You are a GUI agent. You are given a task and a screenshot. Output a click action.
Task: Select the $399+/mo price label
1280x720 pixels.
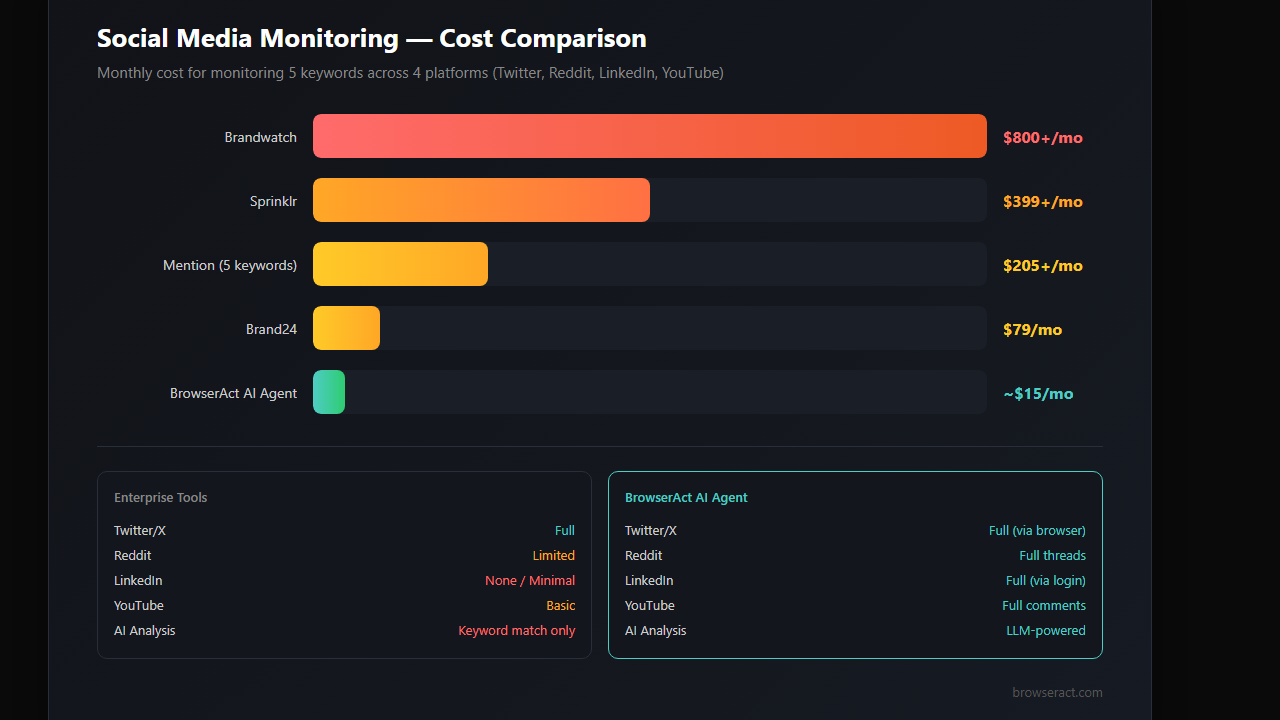[x=1042, y=201]
